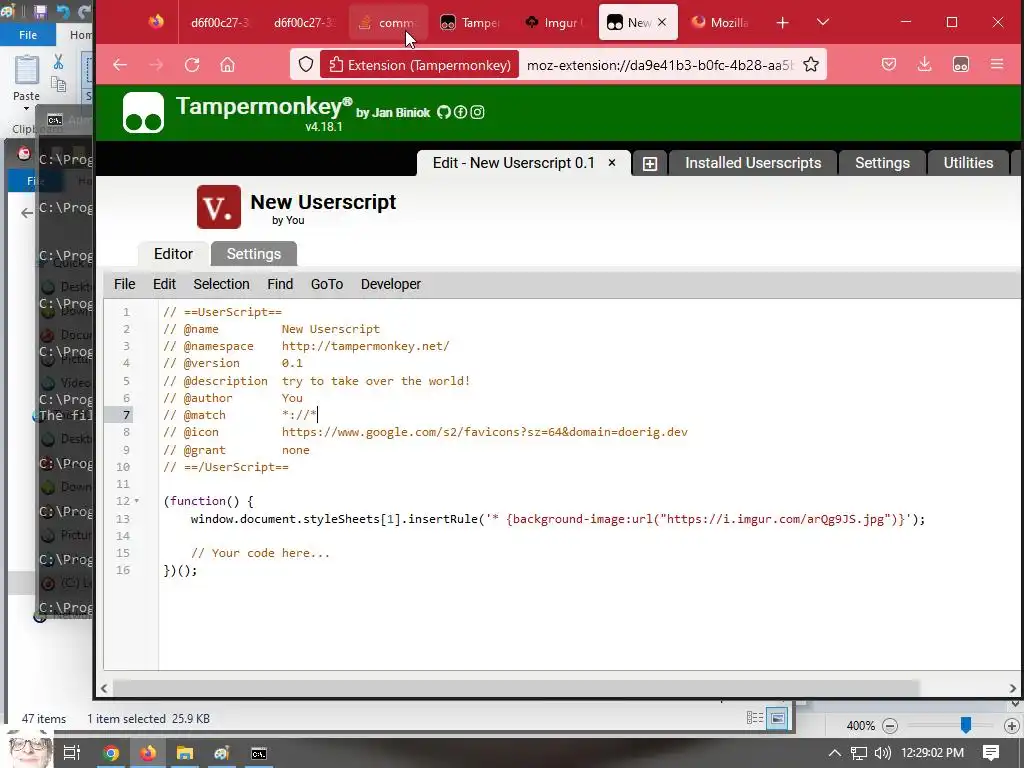Open the editor Edit menu
Image resolution: width=1024 pixels, height=768 pixels.
(164, 284)
